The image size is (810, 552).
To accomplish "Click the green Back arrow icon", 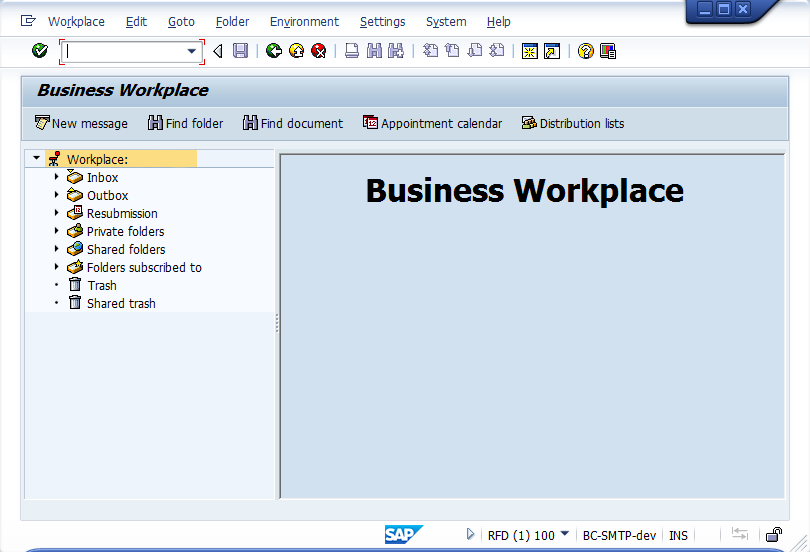I will pos(274,51).
